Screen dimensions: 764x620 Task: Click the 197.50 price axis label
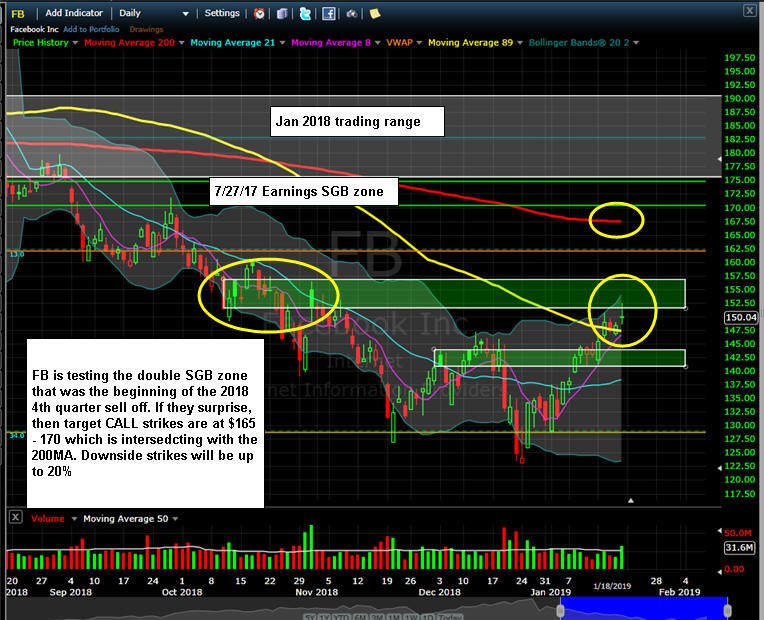[x=740, y=58]
